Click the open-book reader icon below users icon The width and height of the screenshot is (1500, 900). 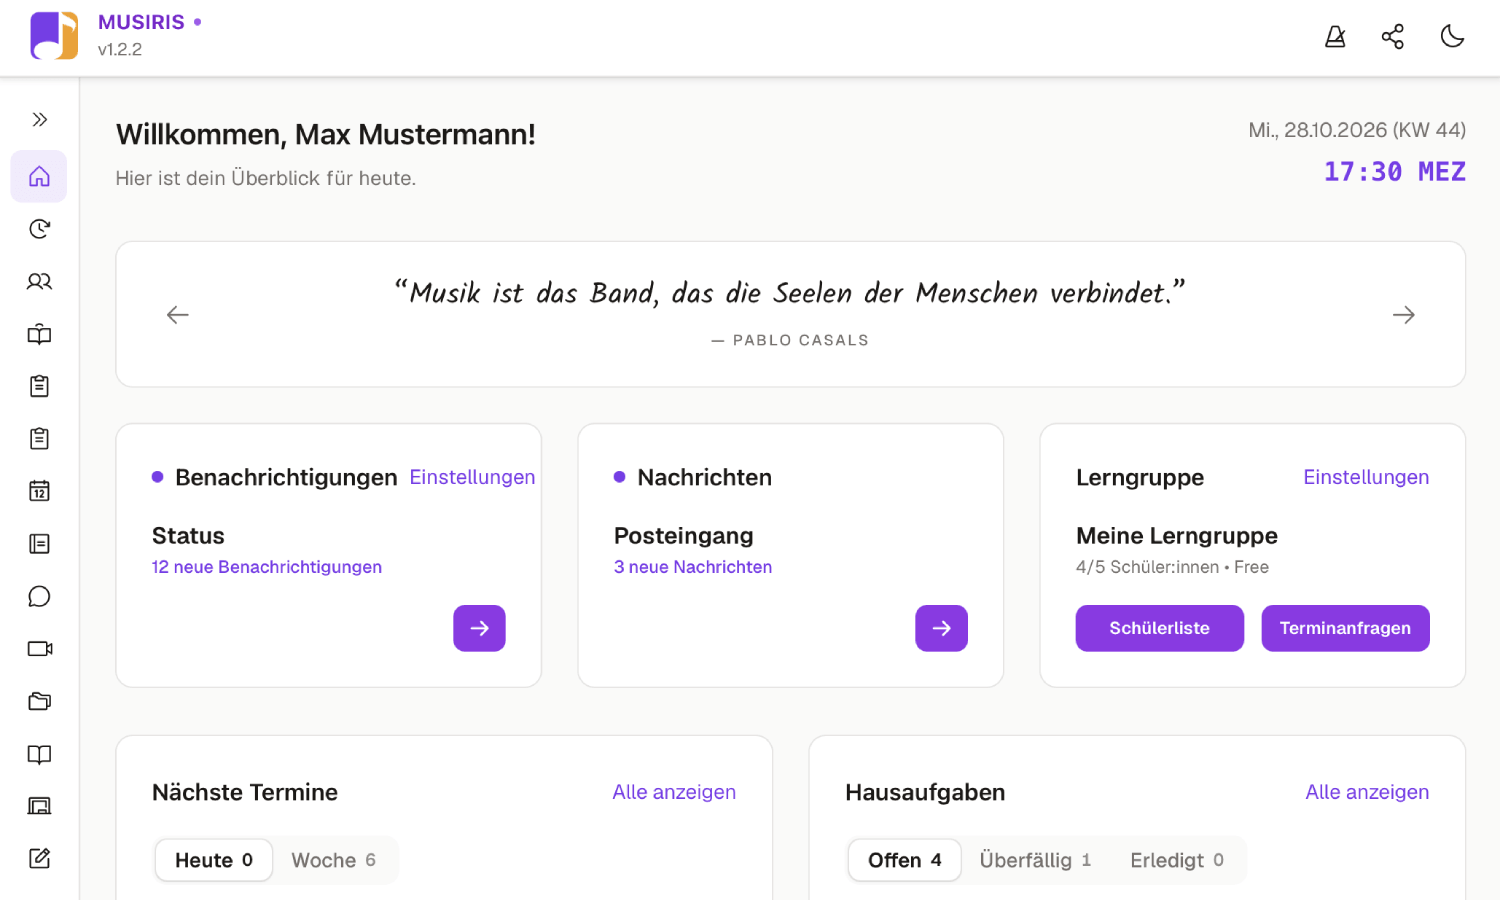tap(39, 334)
